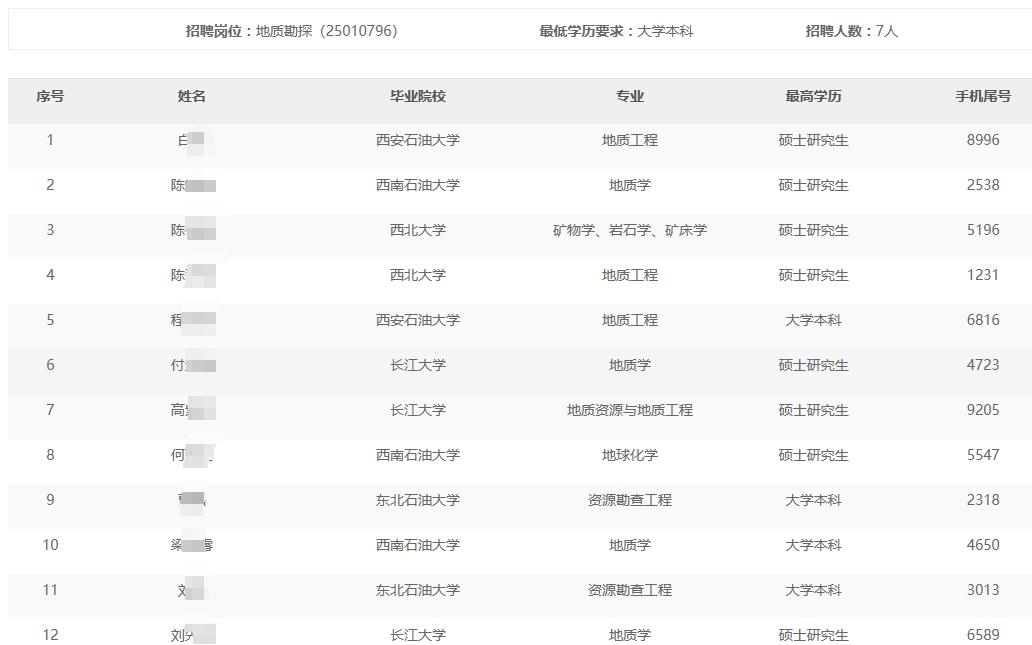Click the 姓名 column header
The image size is (1032, 645).
coord(192,97)
